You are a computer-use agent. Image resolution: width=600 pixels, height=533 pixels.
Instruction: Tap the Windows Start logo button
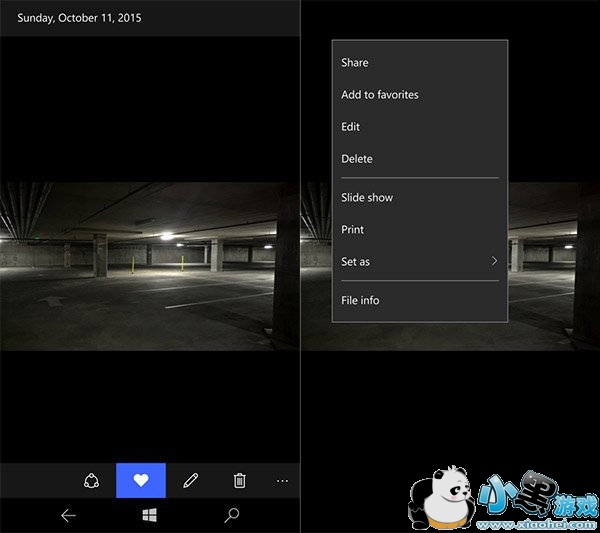click(x=150, y=515)
